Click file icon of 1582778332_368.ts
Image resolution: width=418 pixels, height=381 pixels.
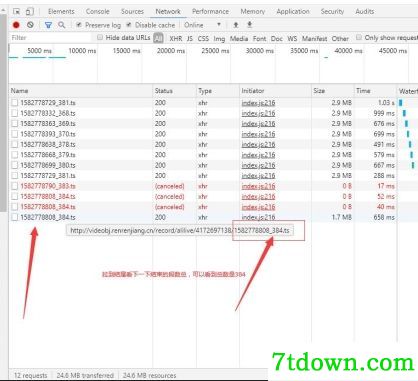click(x=15, y=113)
